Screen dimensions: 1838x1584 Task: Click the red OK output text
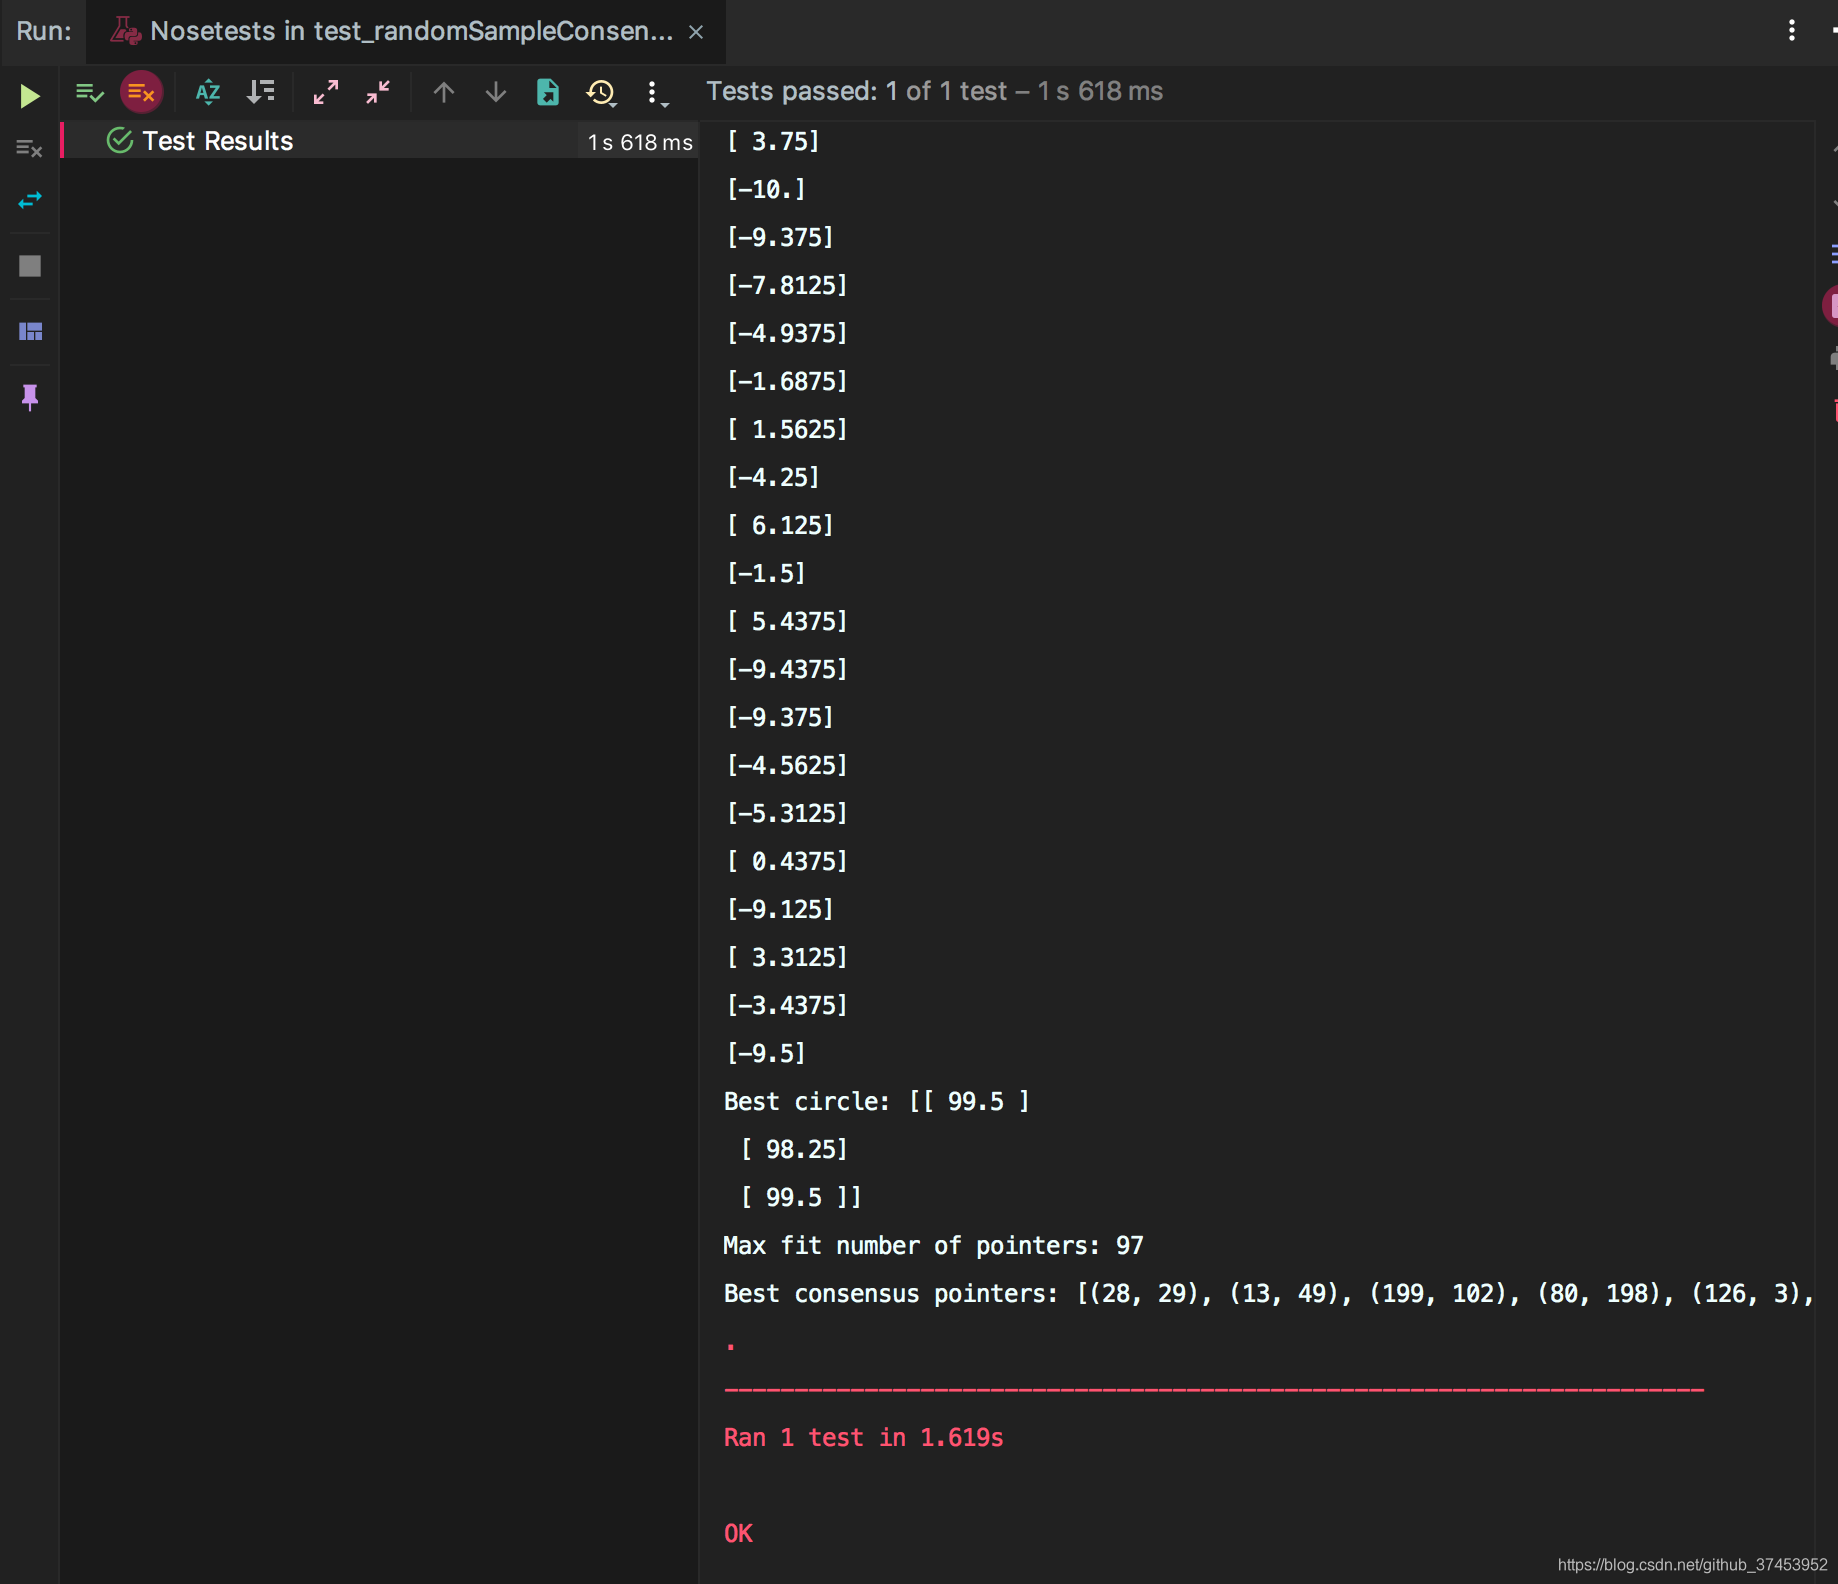(x=738, y=1534)
